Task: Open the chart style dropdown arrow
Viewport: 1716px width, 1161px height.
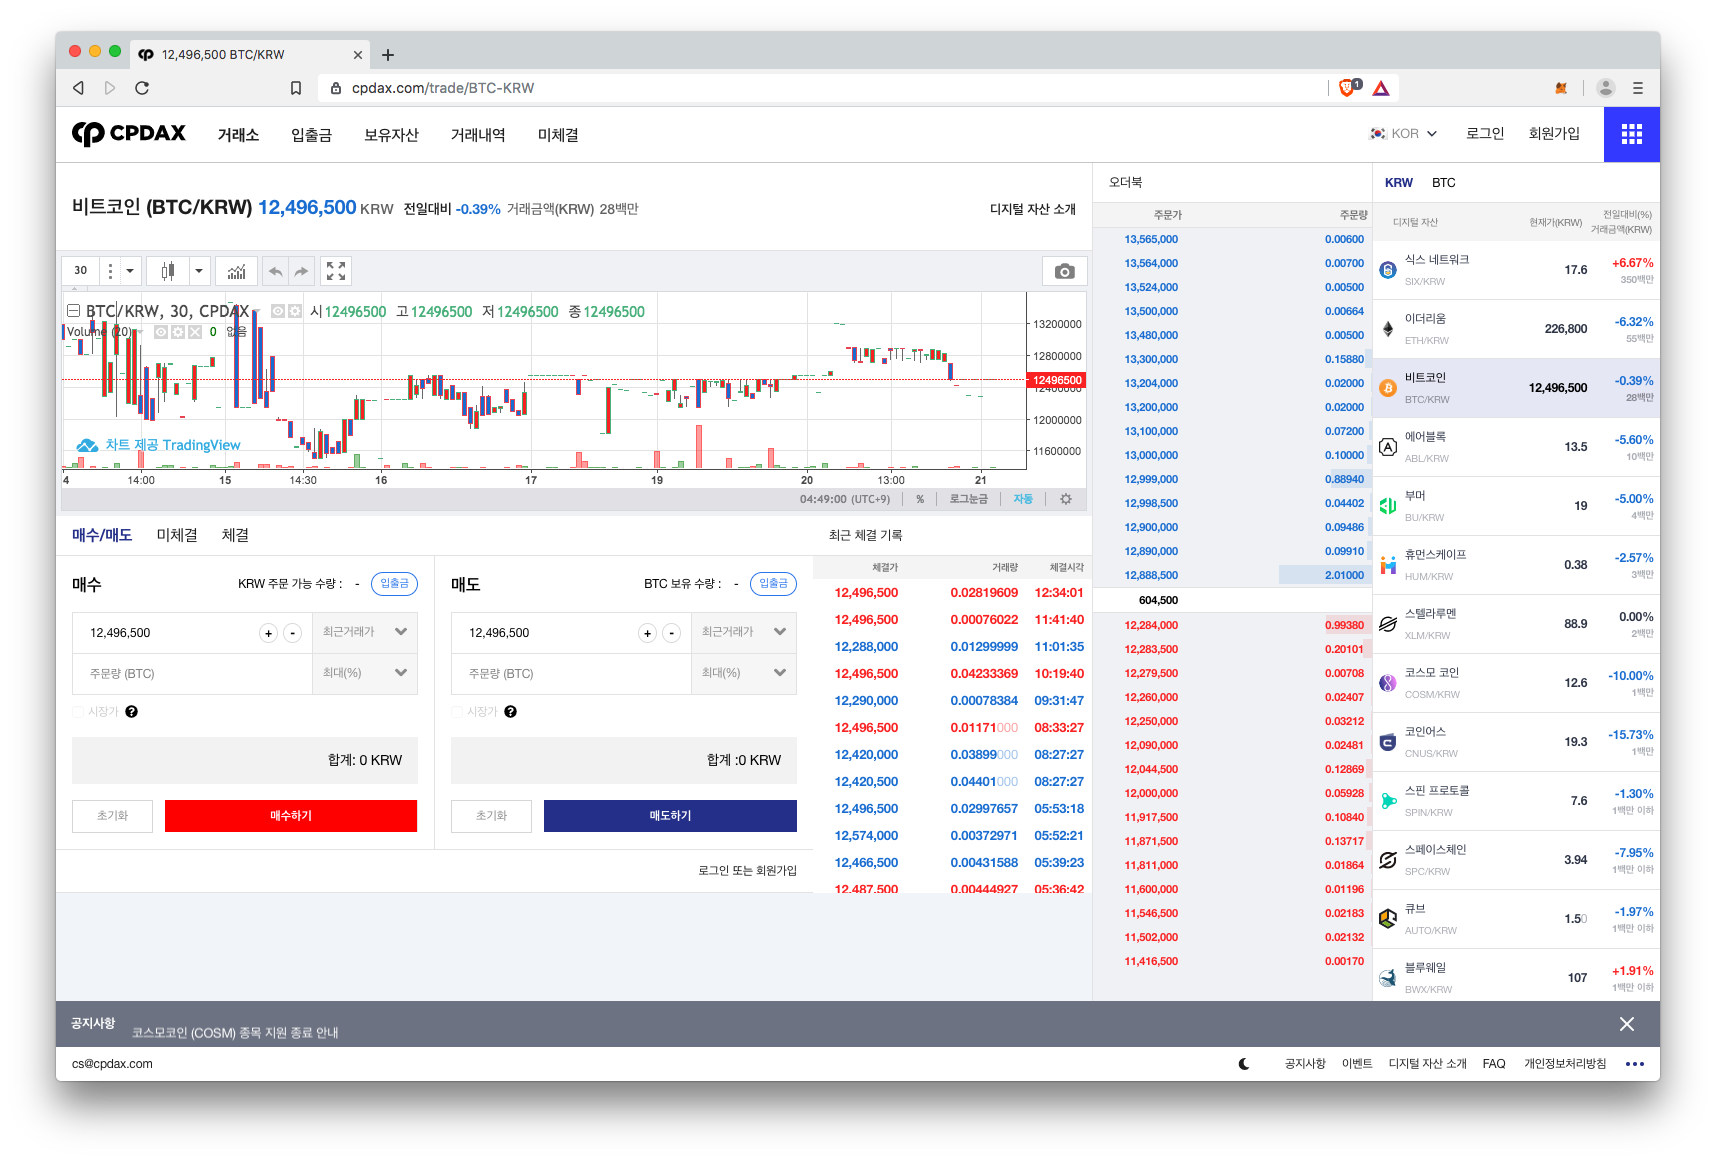Action: (199, 271)
